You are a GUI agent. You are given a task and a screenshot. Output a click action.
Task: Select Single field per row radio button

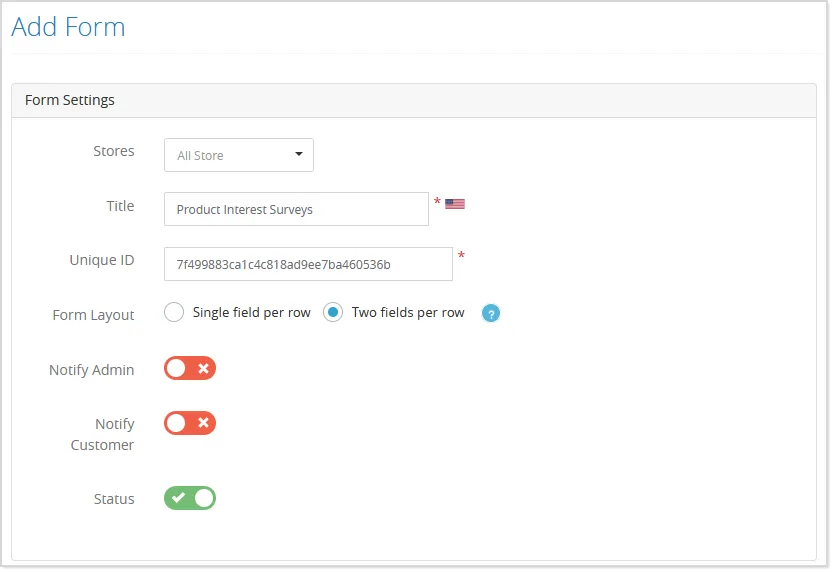point(174,312)
